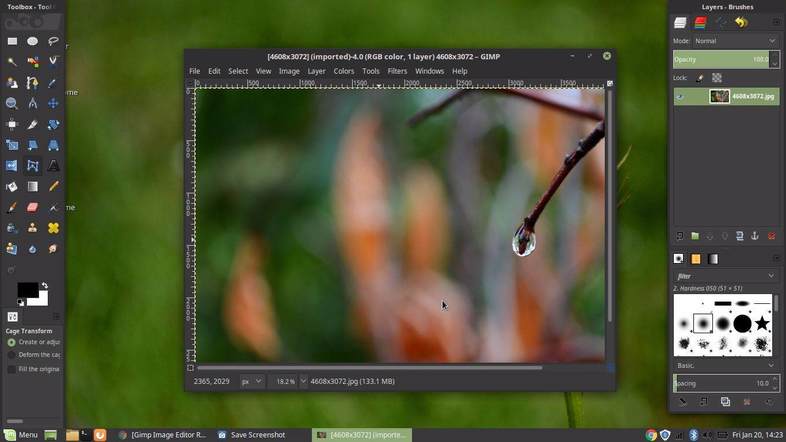Viewport: 786px width, 442px height.
Task: Open the px units dropdown
Action: [250, 381]
